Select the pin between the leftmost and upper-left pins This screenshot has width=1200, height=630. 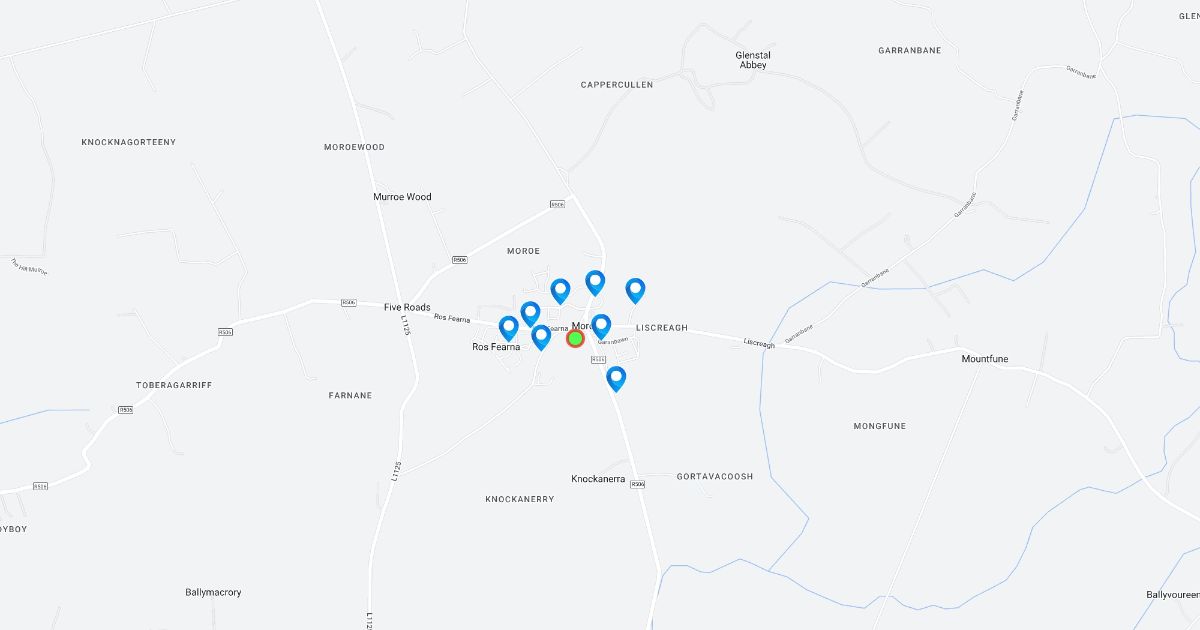click(x=530, y=314)
